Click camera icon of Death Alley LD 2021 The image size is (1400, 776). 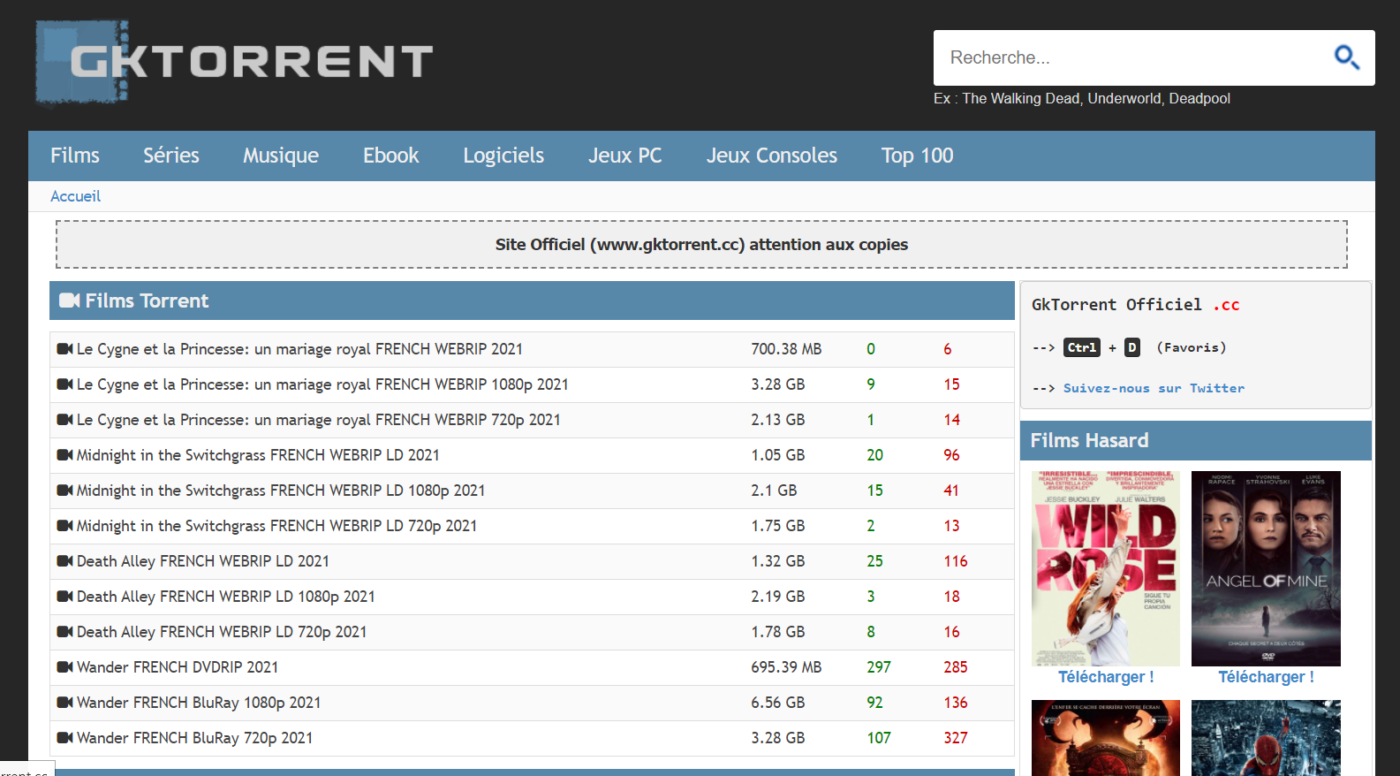click(65, 561)
